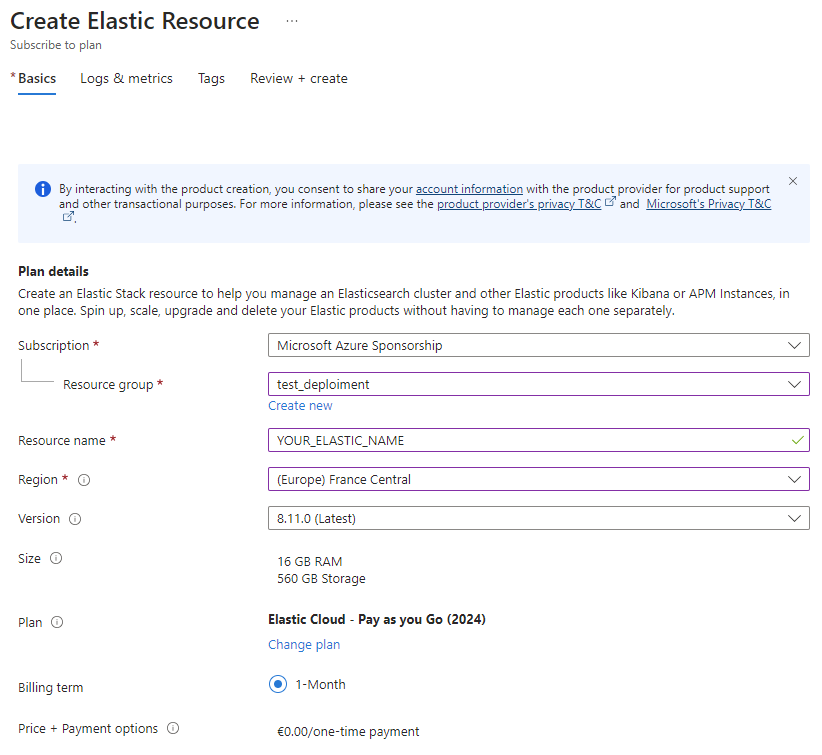Open the Microsoft's Privacy T&C link
Image resolution: width=822 pixels, height=755 pixels.
pyautogui.click(x=709, y=204)
